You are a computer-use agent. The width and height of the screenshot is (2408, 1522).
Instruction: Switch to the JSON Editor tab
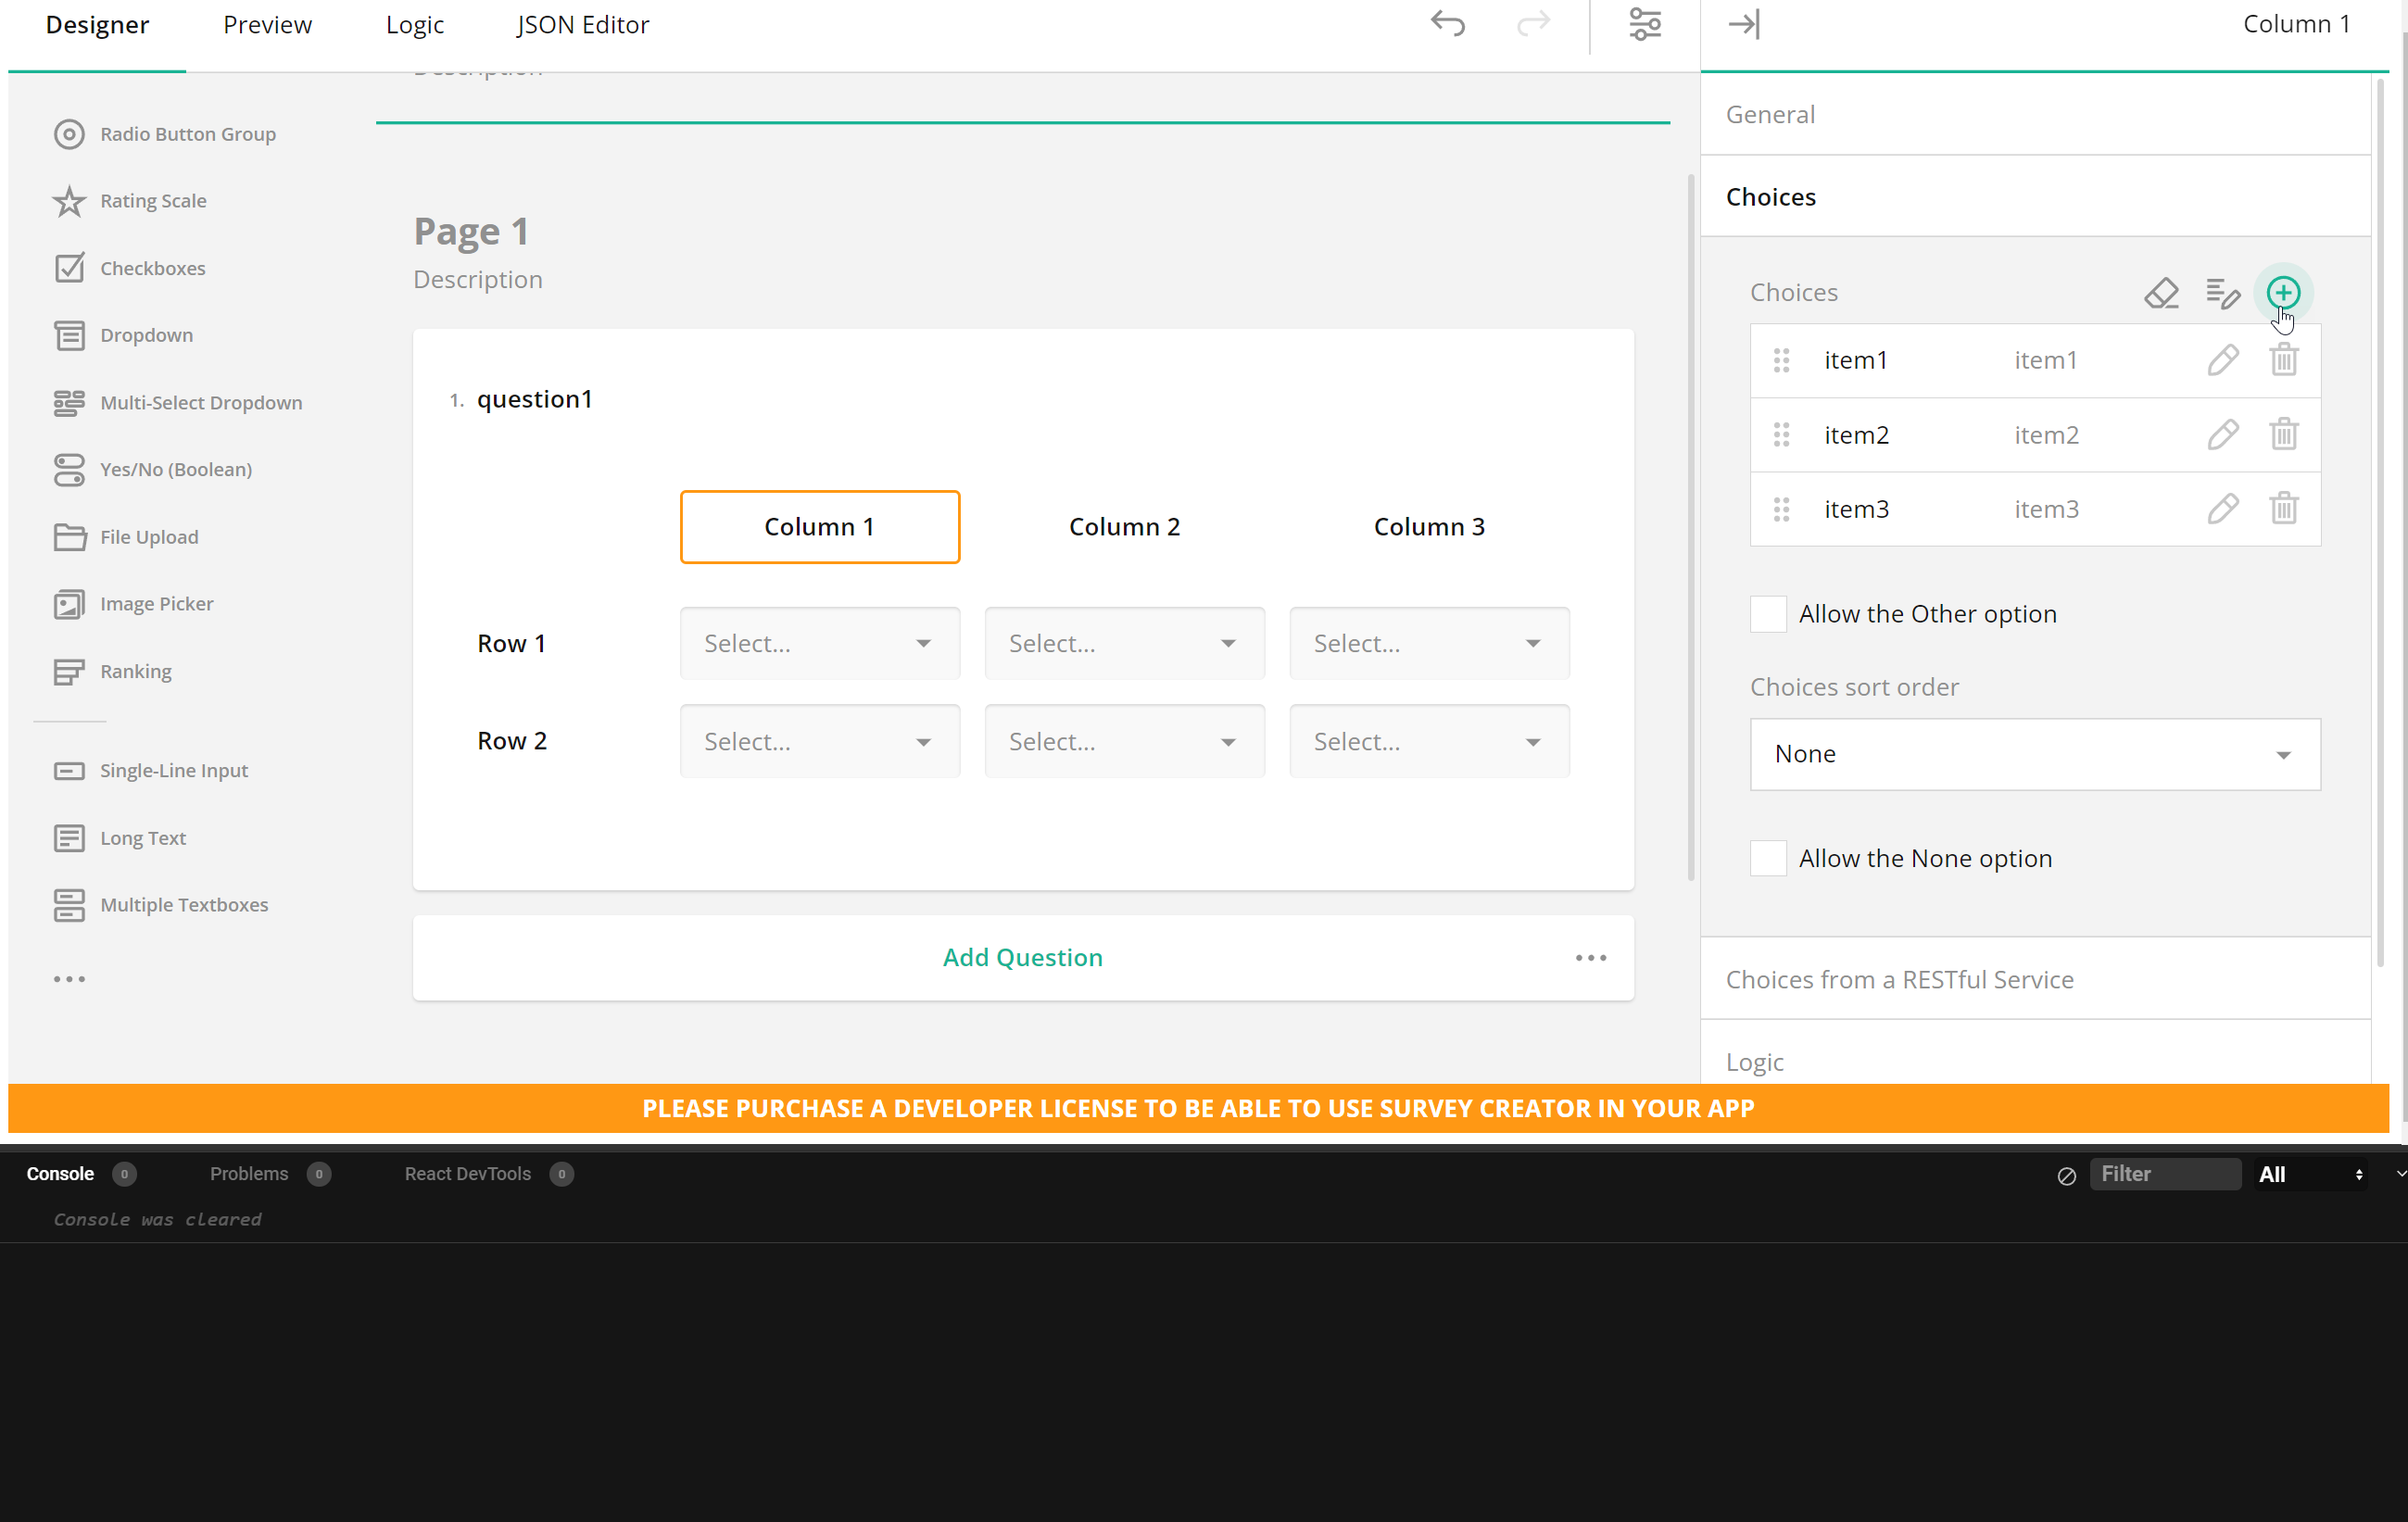(x=582, y=25)
